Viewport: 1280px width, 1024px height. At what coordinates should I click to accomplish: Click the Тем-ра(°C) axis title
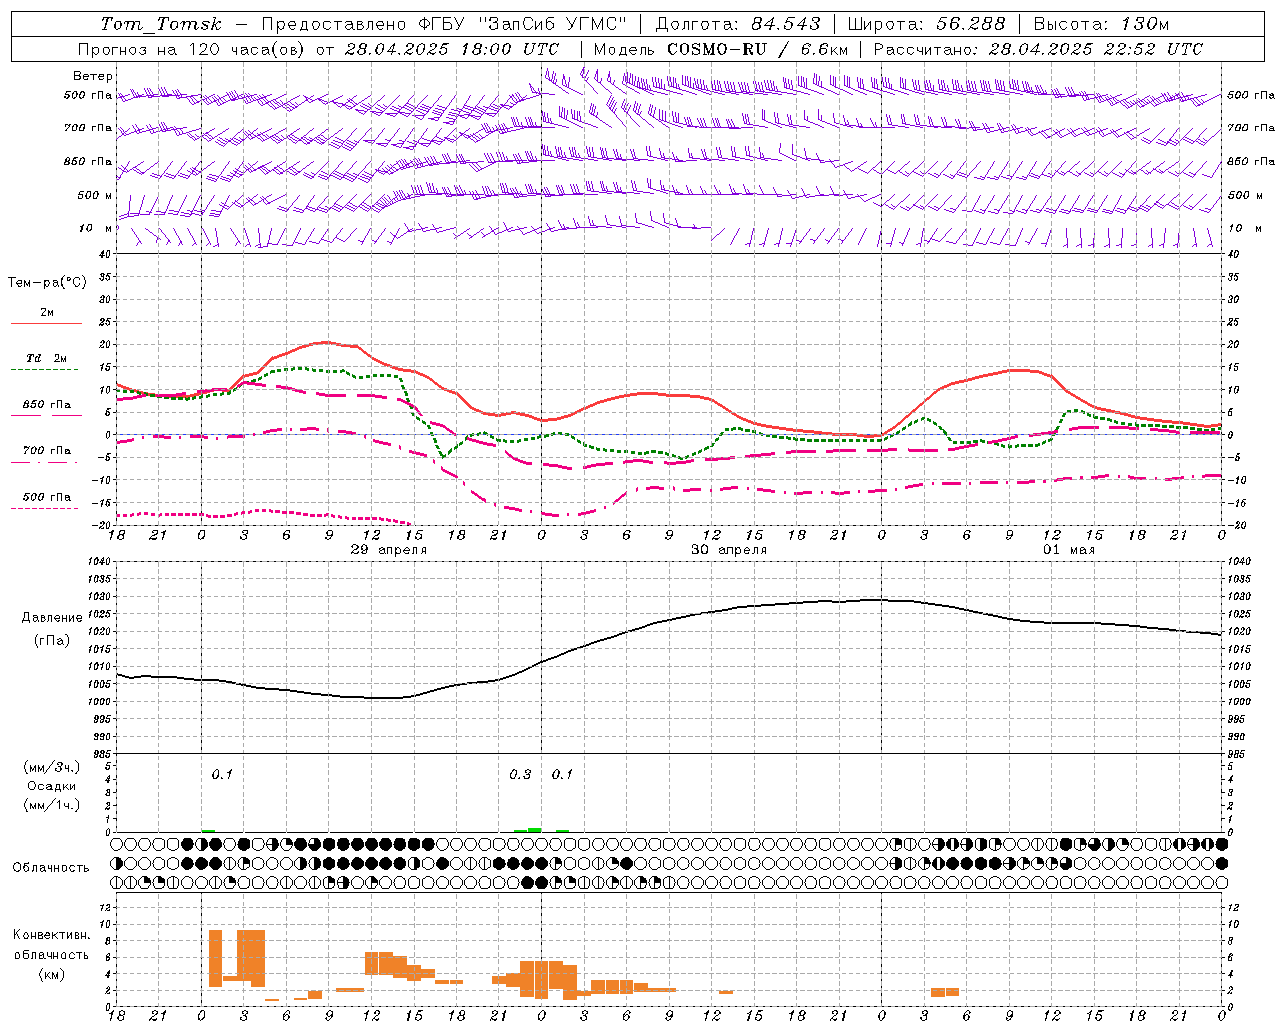47,283
